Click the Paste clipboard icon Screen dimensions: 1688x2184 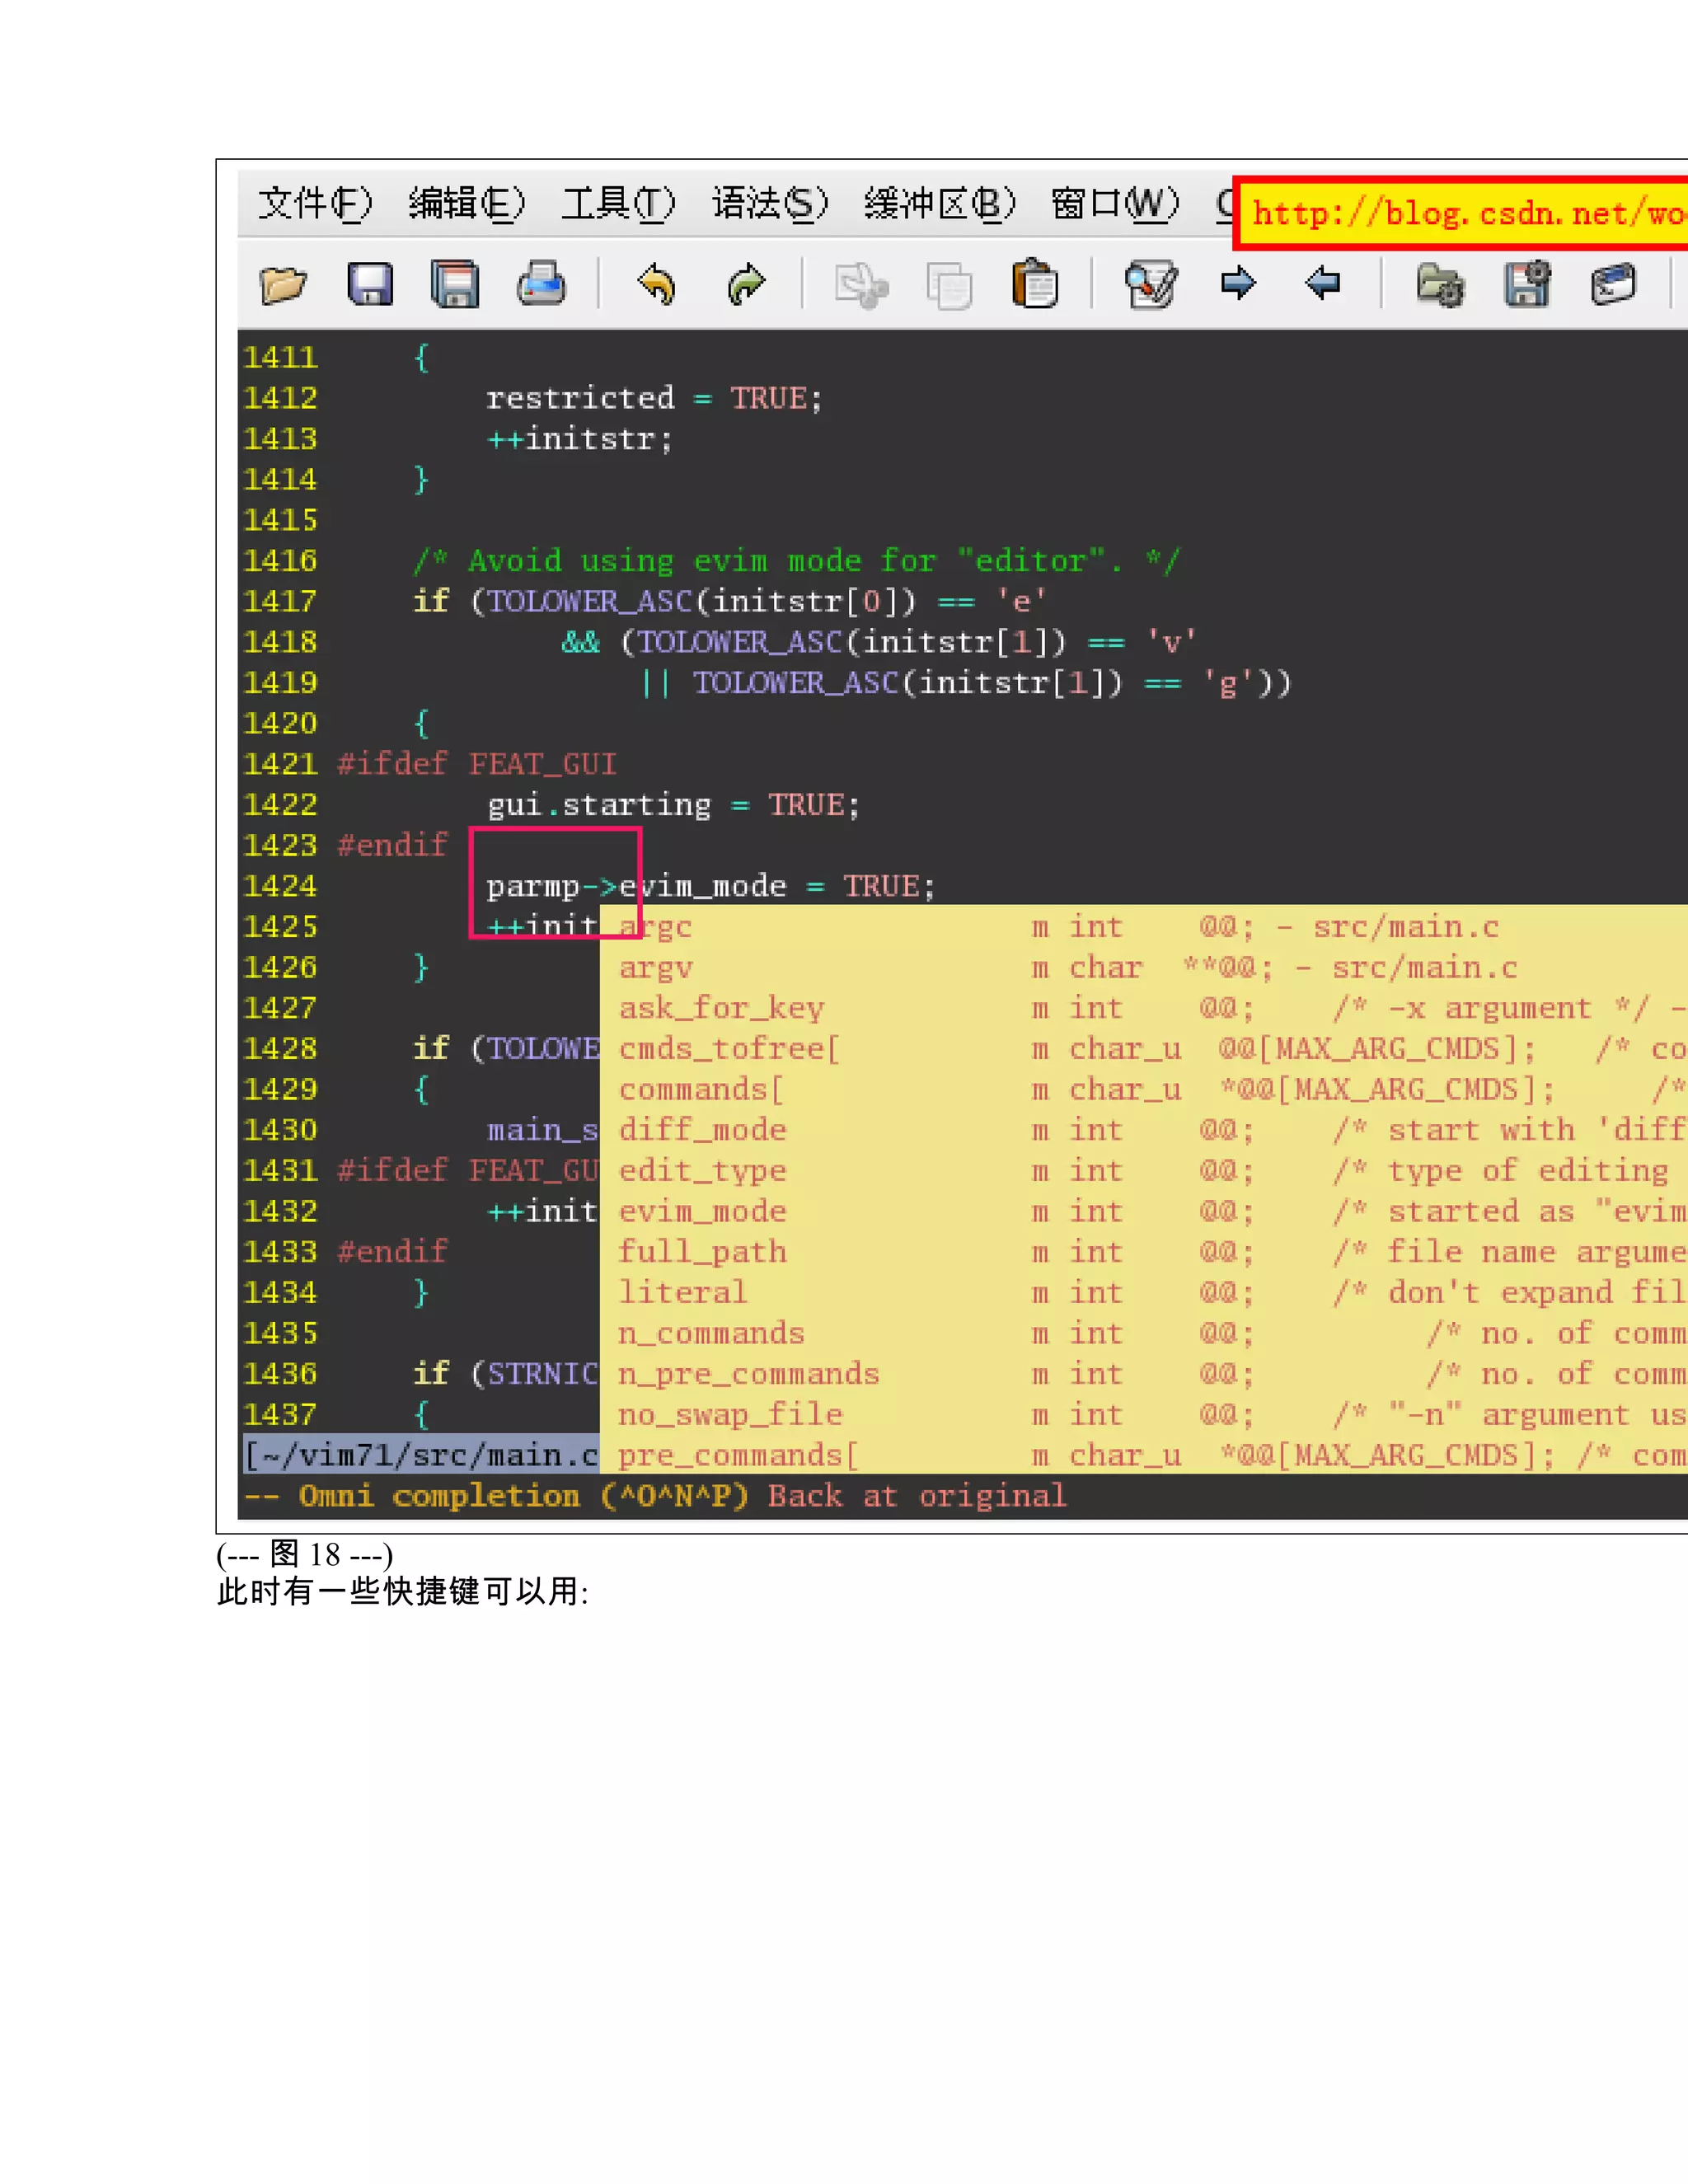[1035, 285]
